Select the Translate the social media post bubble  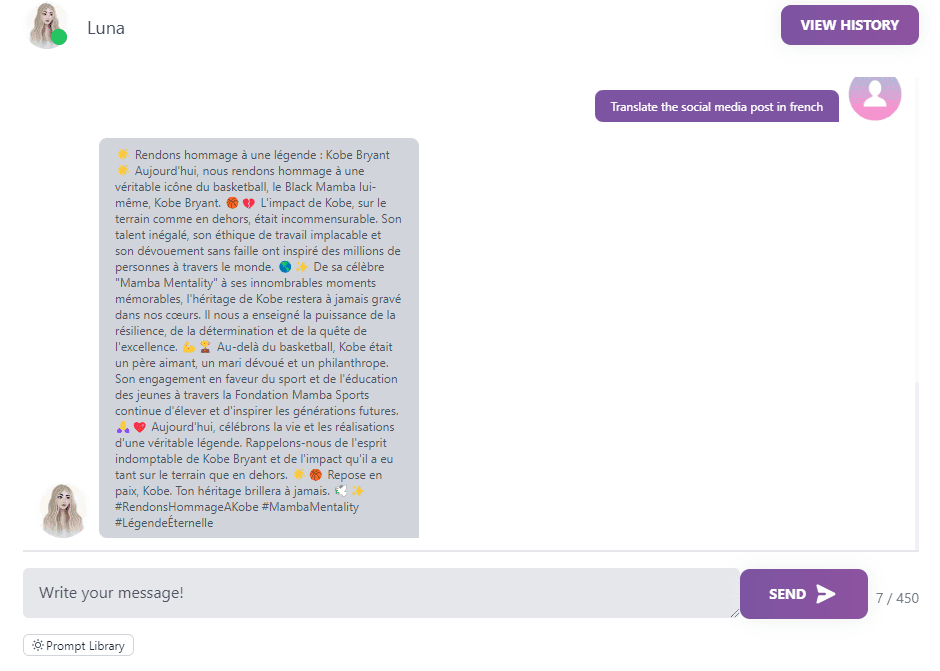point(716,107)
